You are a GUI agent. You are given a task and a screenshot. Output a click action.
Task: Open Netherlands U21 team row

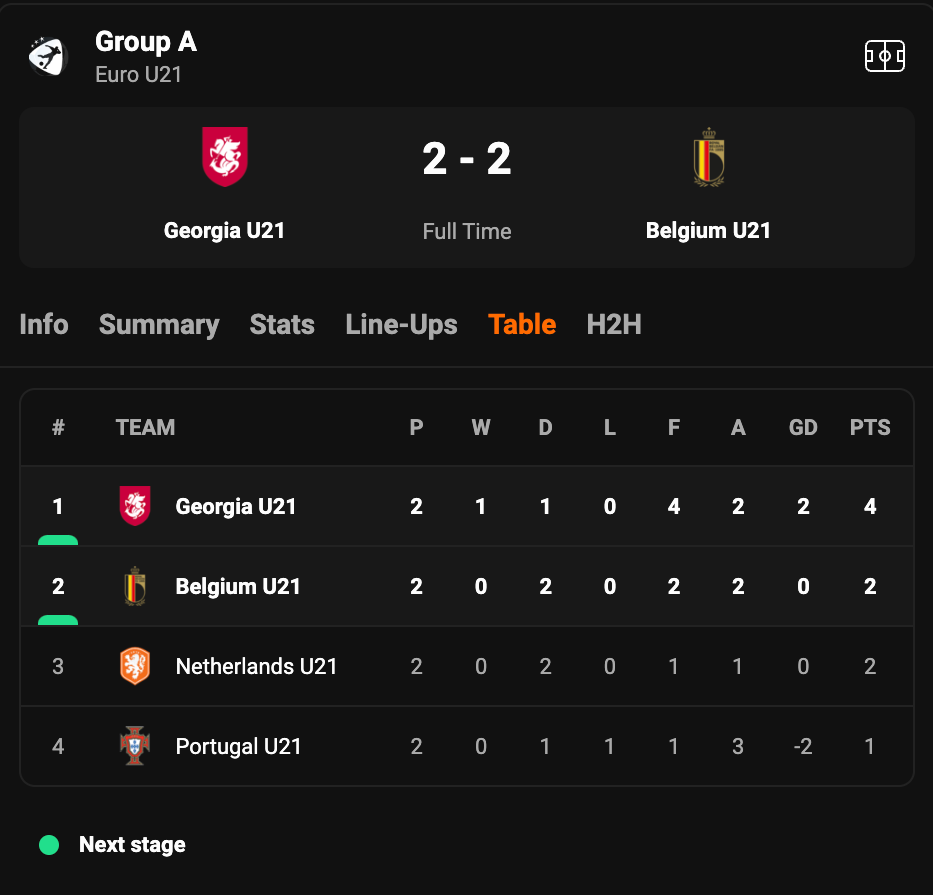(x=467, y=666)
